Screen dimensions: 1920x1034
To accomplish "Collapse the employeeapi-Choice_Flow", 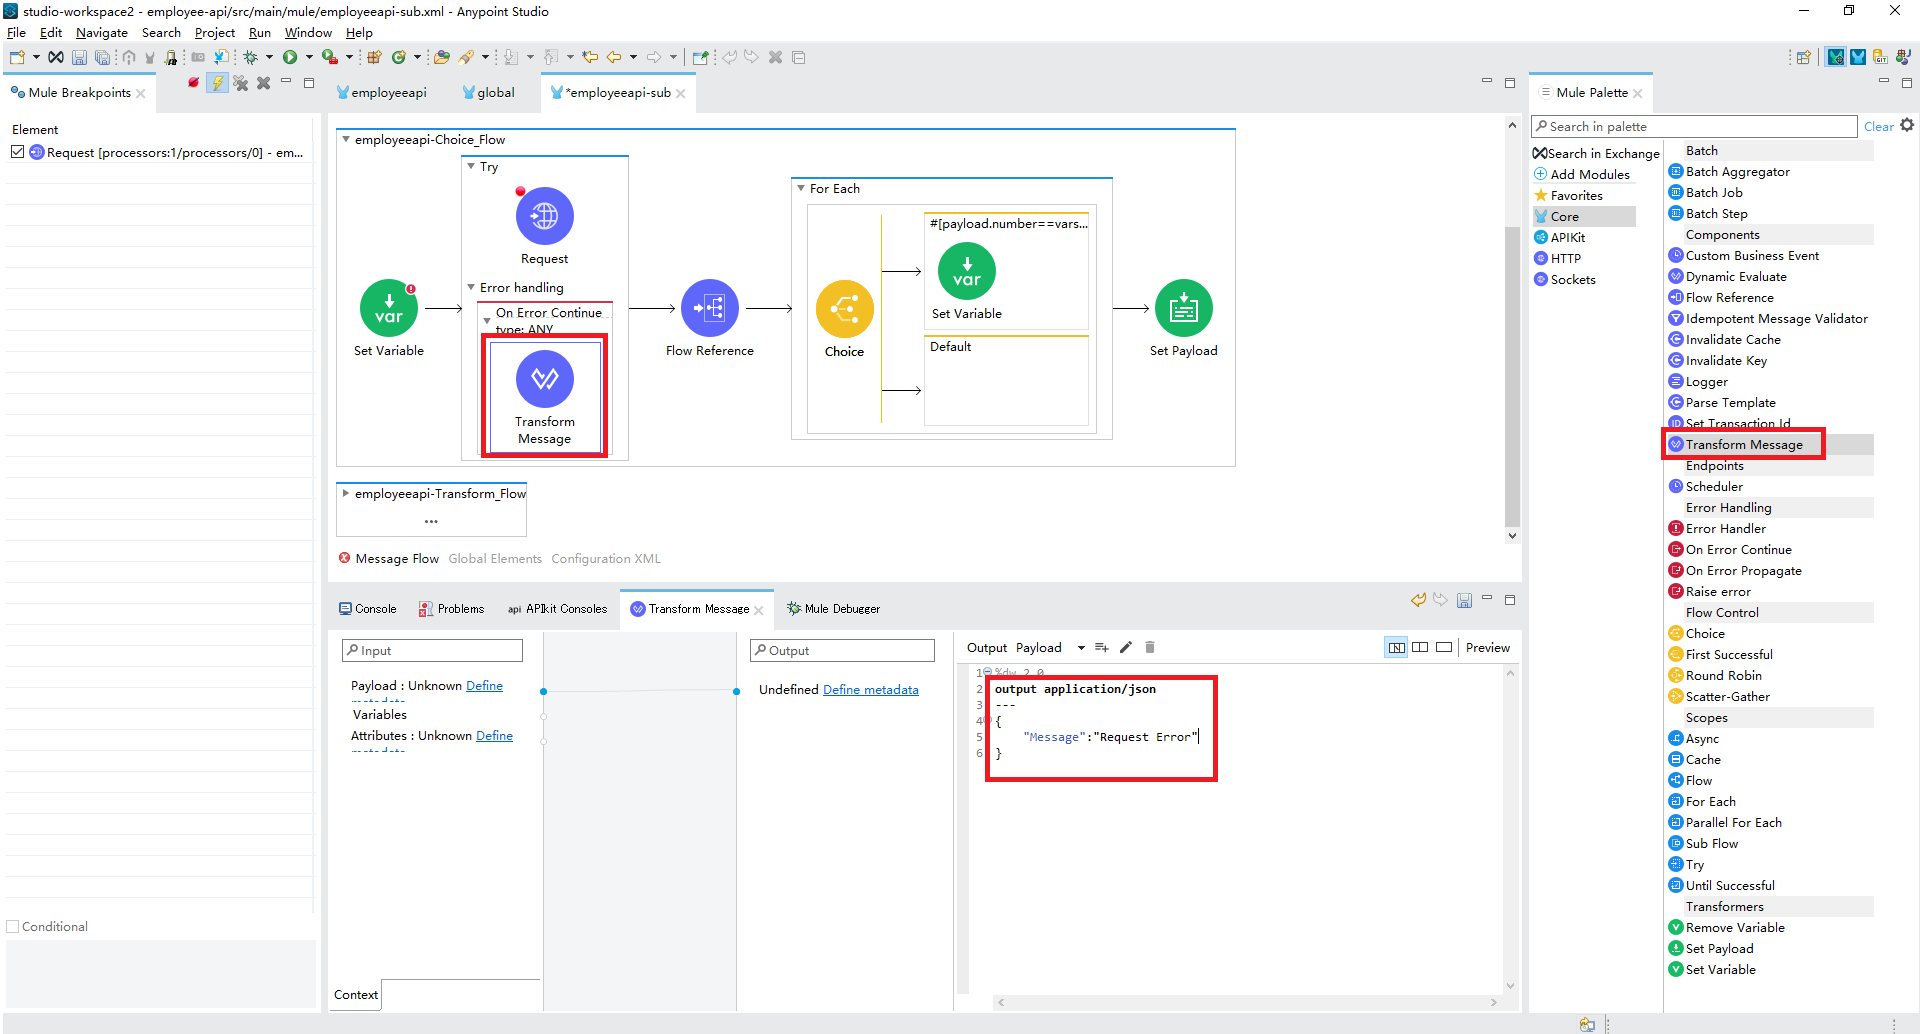I will pos(346,139).
